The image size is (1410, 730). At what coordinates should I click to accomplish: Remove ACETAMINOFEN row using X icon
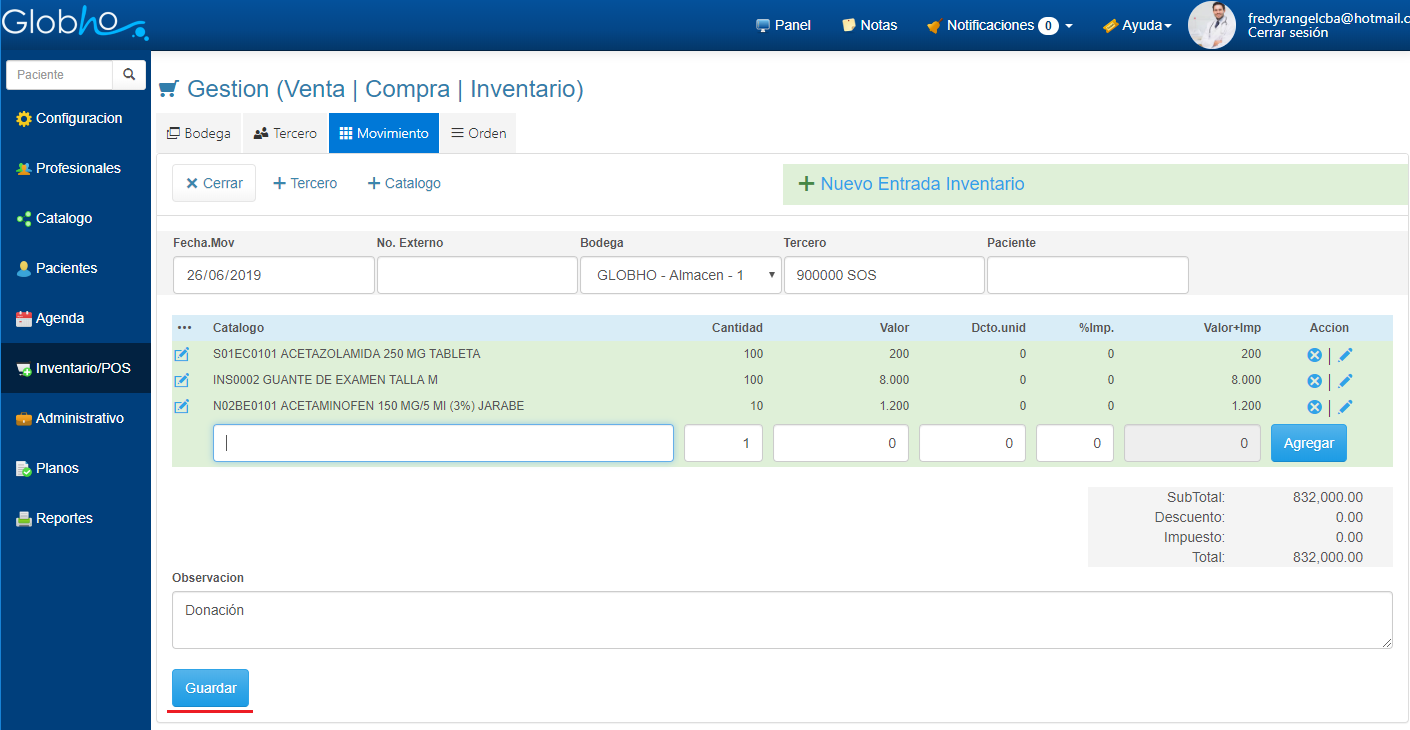tap(1314, 407)
